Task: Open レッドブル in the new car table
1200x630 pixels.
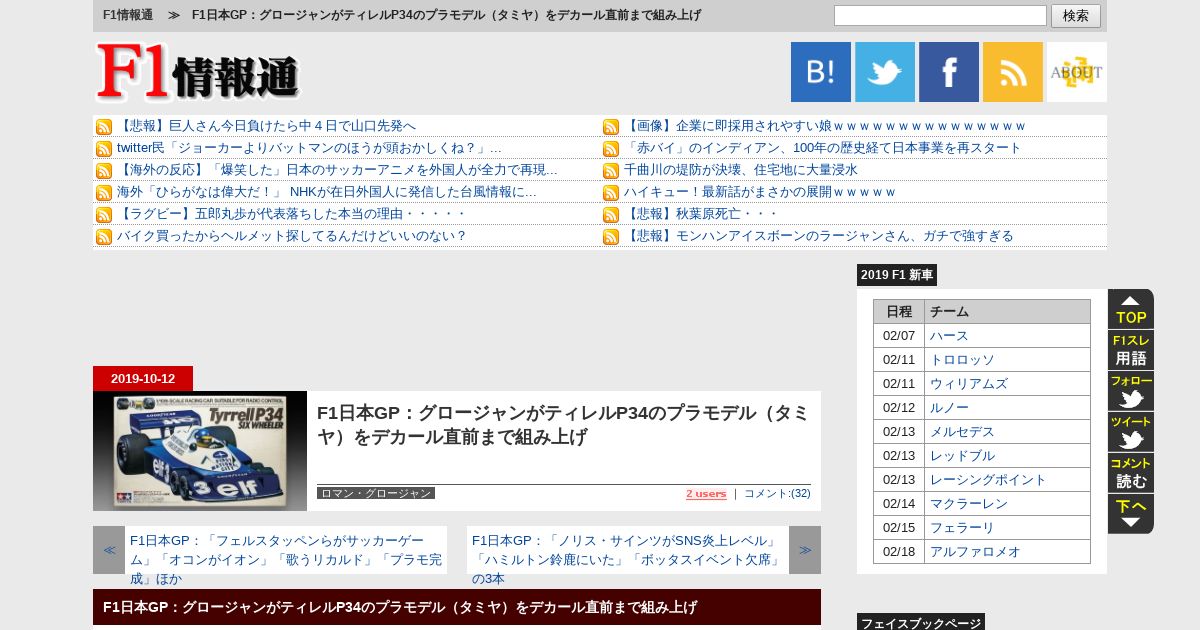Action: (962, 456)
